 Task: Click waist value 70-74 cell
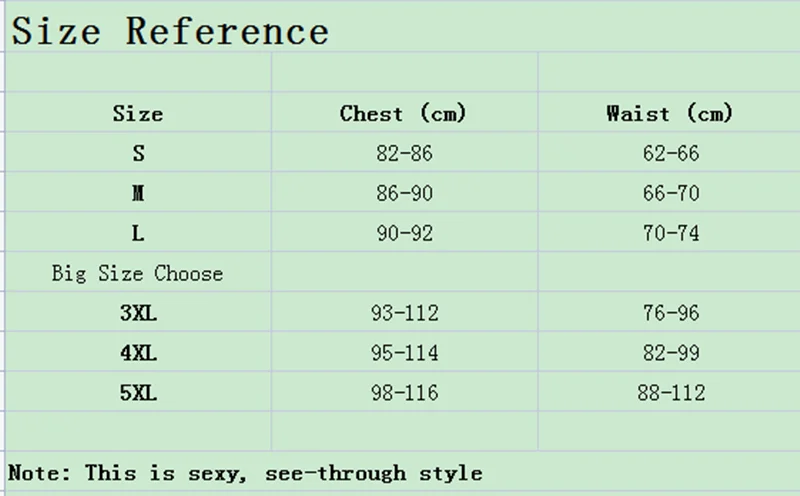[x=670, y=234]
